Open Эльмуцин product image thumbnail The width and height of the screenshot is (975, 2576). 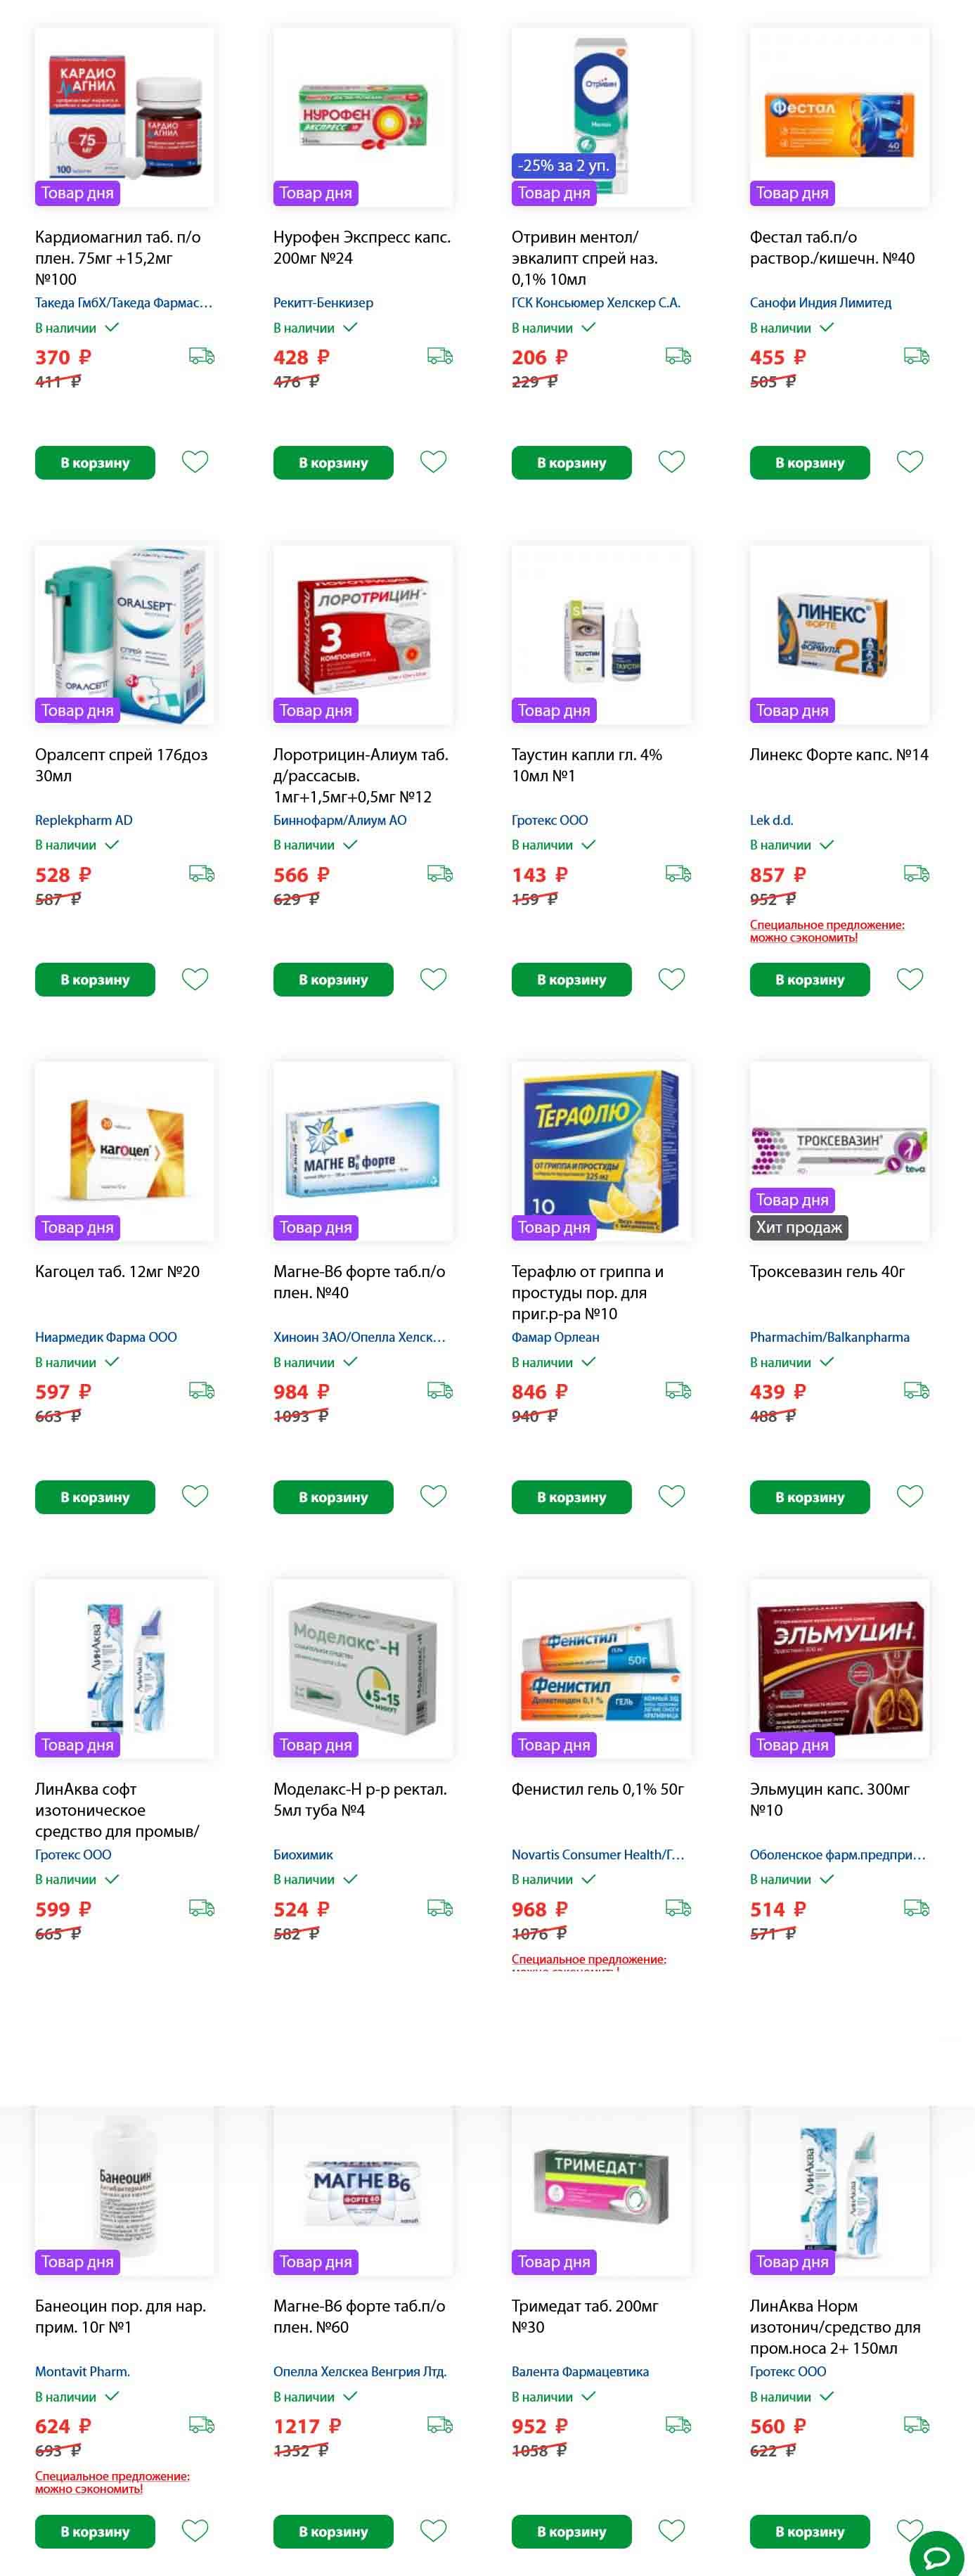[840, 1669]
